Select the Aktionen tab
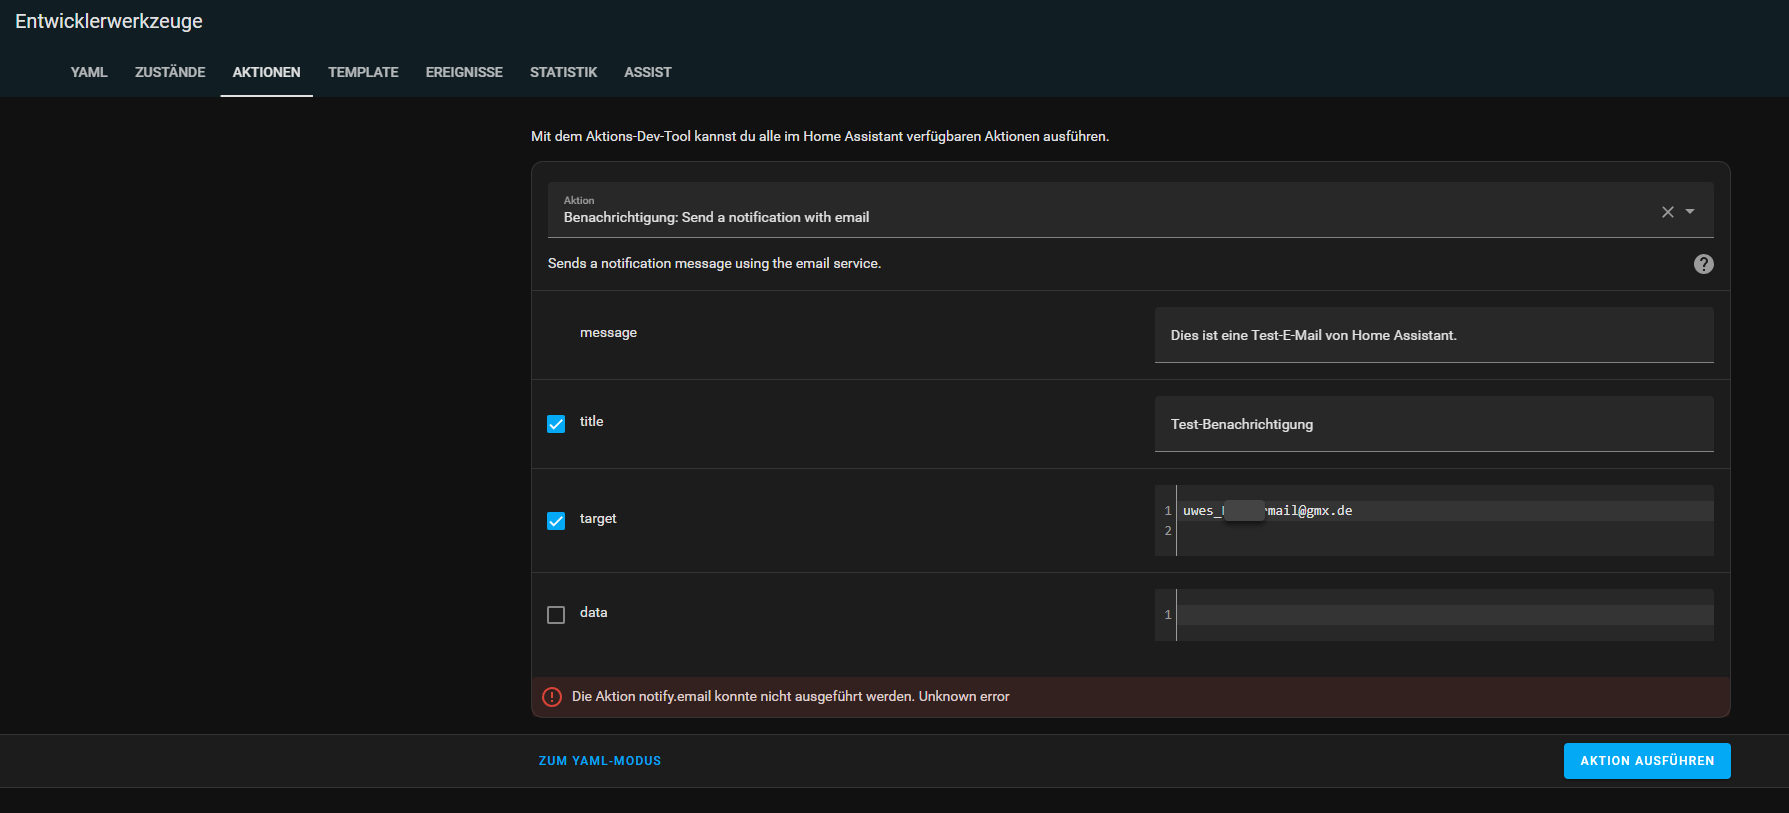The image size is (1789, 813). tap(266, 72)
